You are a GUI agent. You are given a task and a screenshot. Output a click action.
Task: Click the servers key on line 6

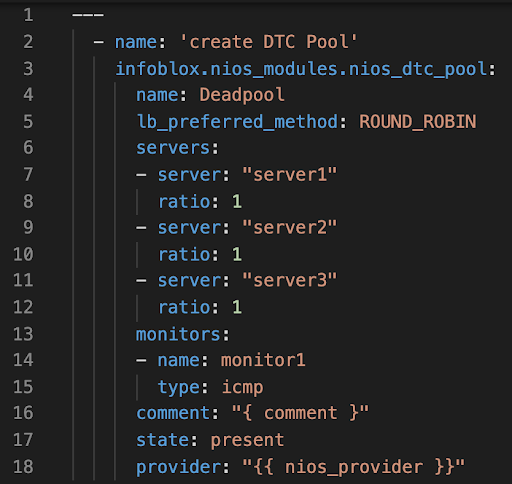pyautogui.click(x=173, y=148)
